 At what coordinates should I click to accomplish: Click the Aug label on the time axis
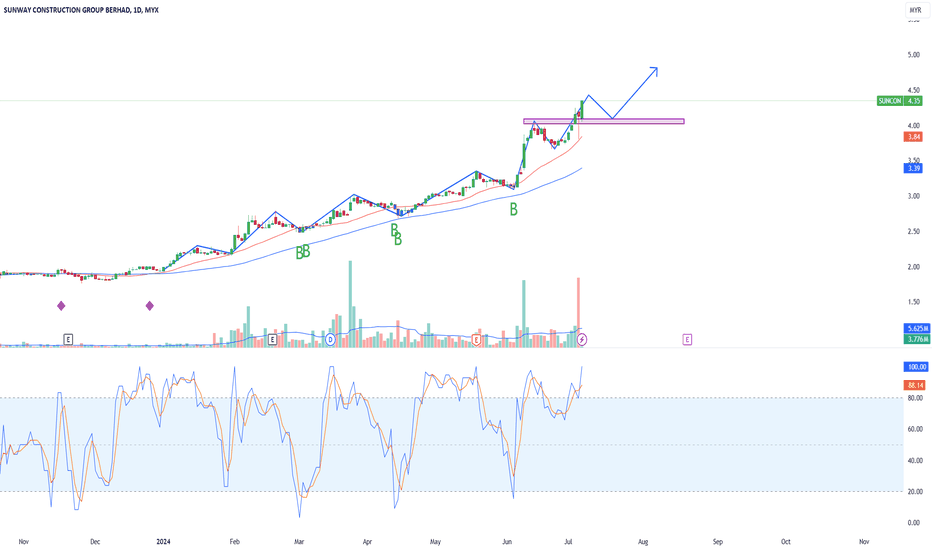click(x=643, y=542)
